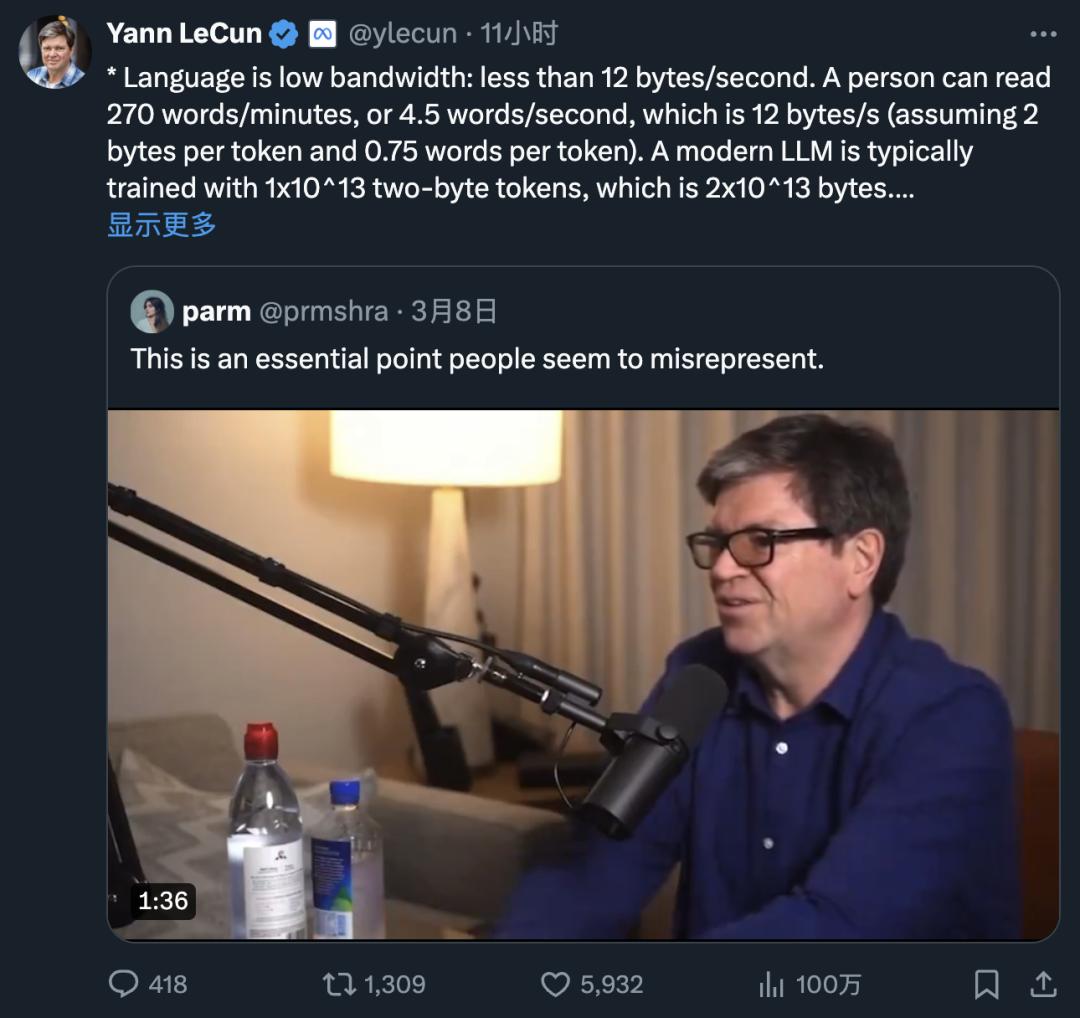
Task: Click the @ylecun handle
Action: (402, 34)
